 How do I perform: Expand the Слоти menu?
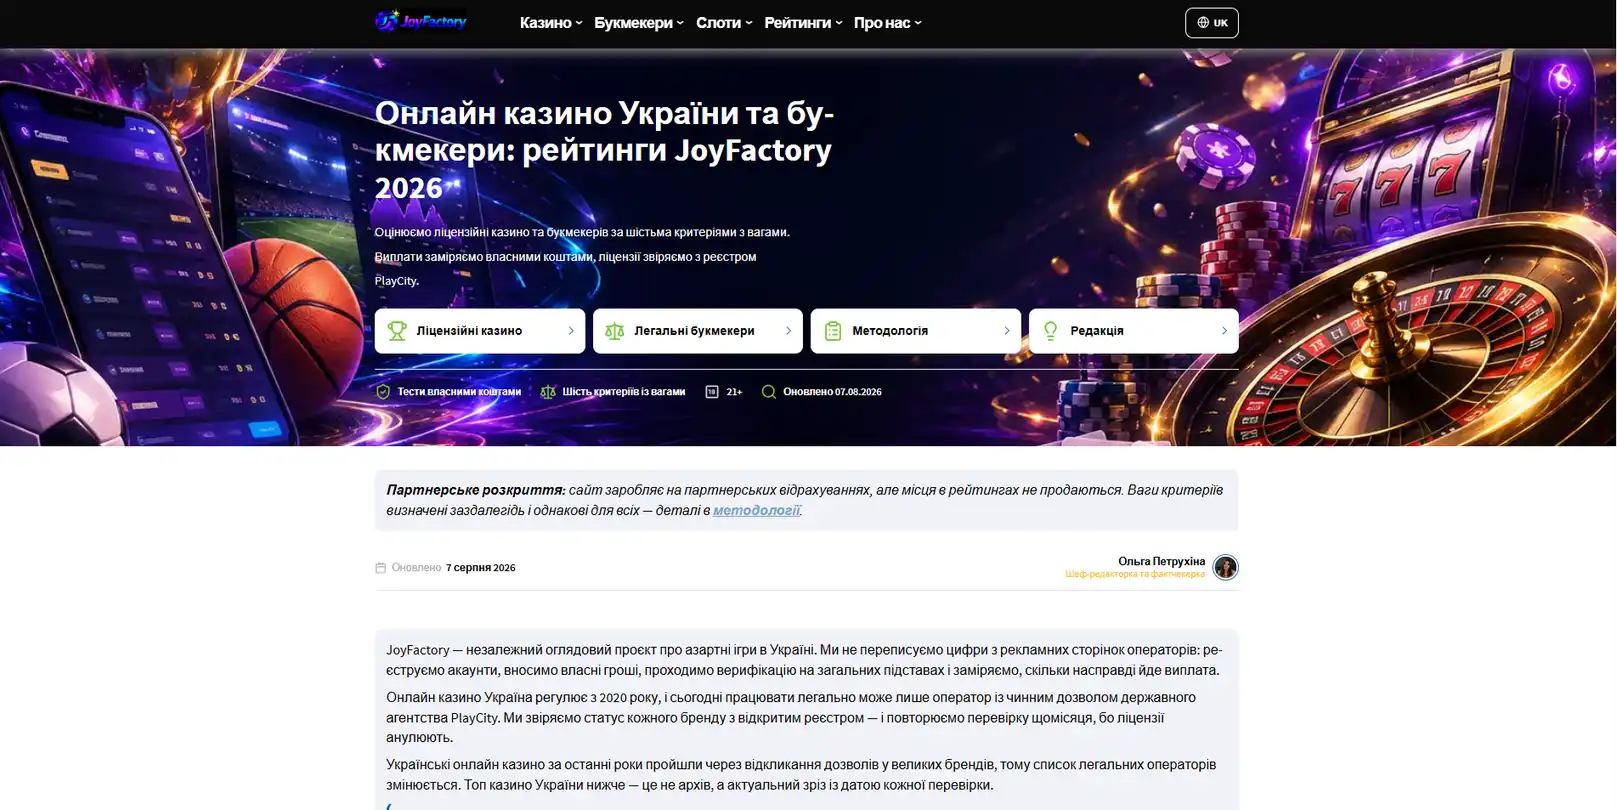pyautogui.click(x=724, y=23)
